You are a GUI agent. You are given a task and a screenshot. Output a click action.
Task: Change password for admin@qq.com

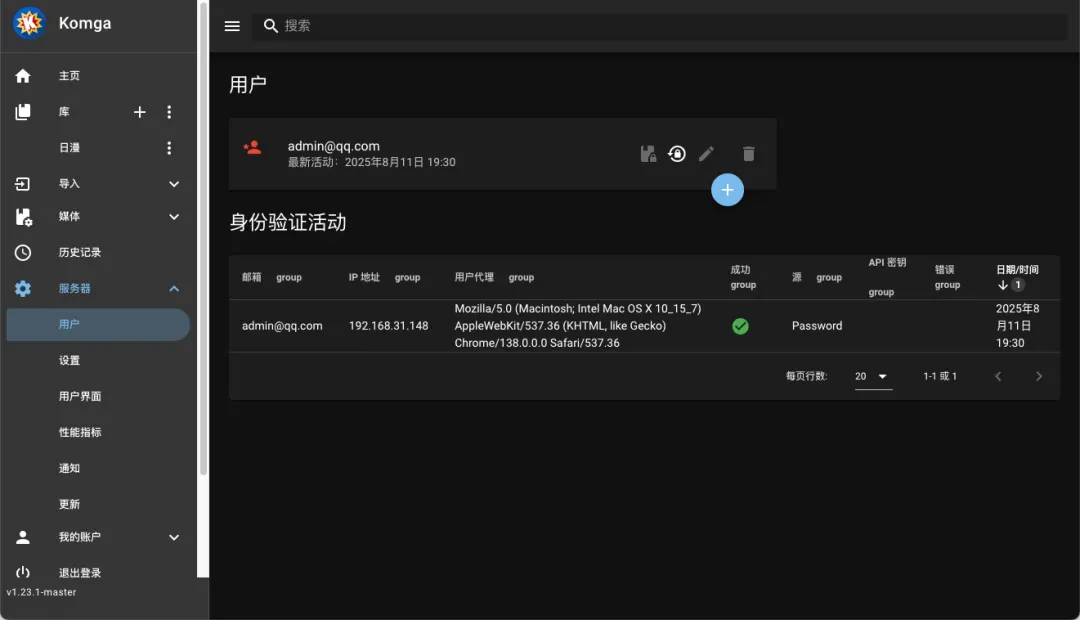tap(677, 154)
